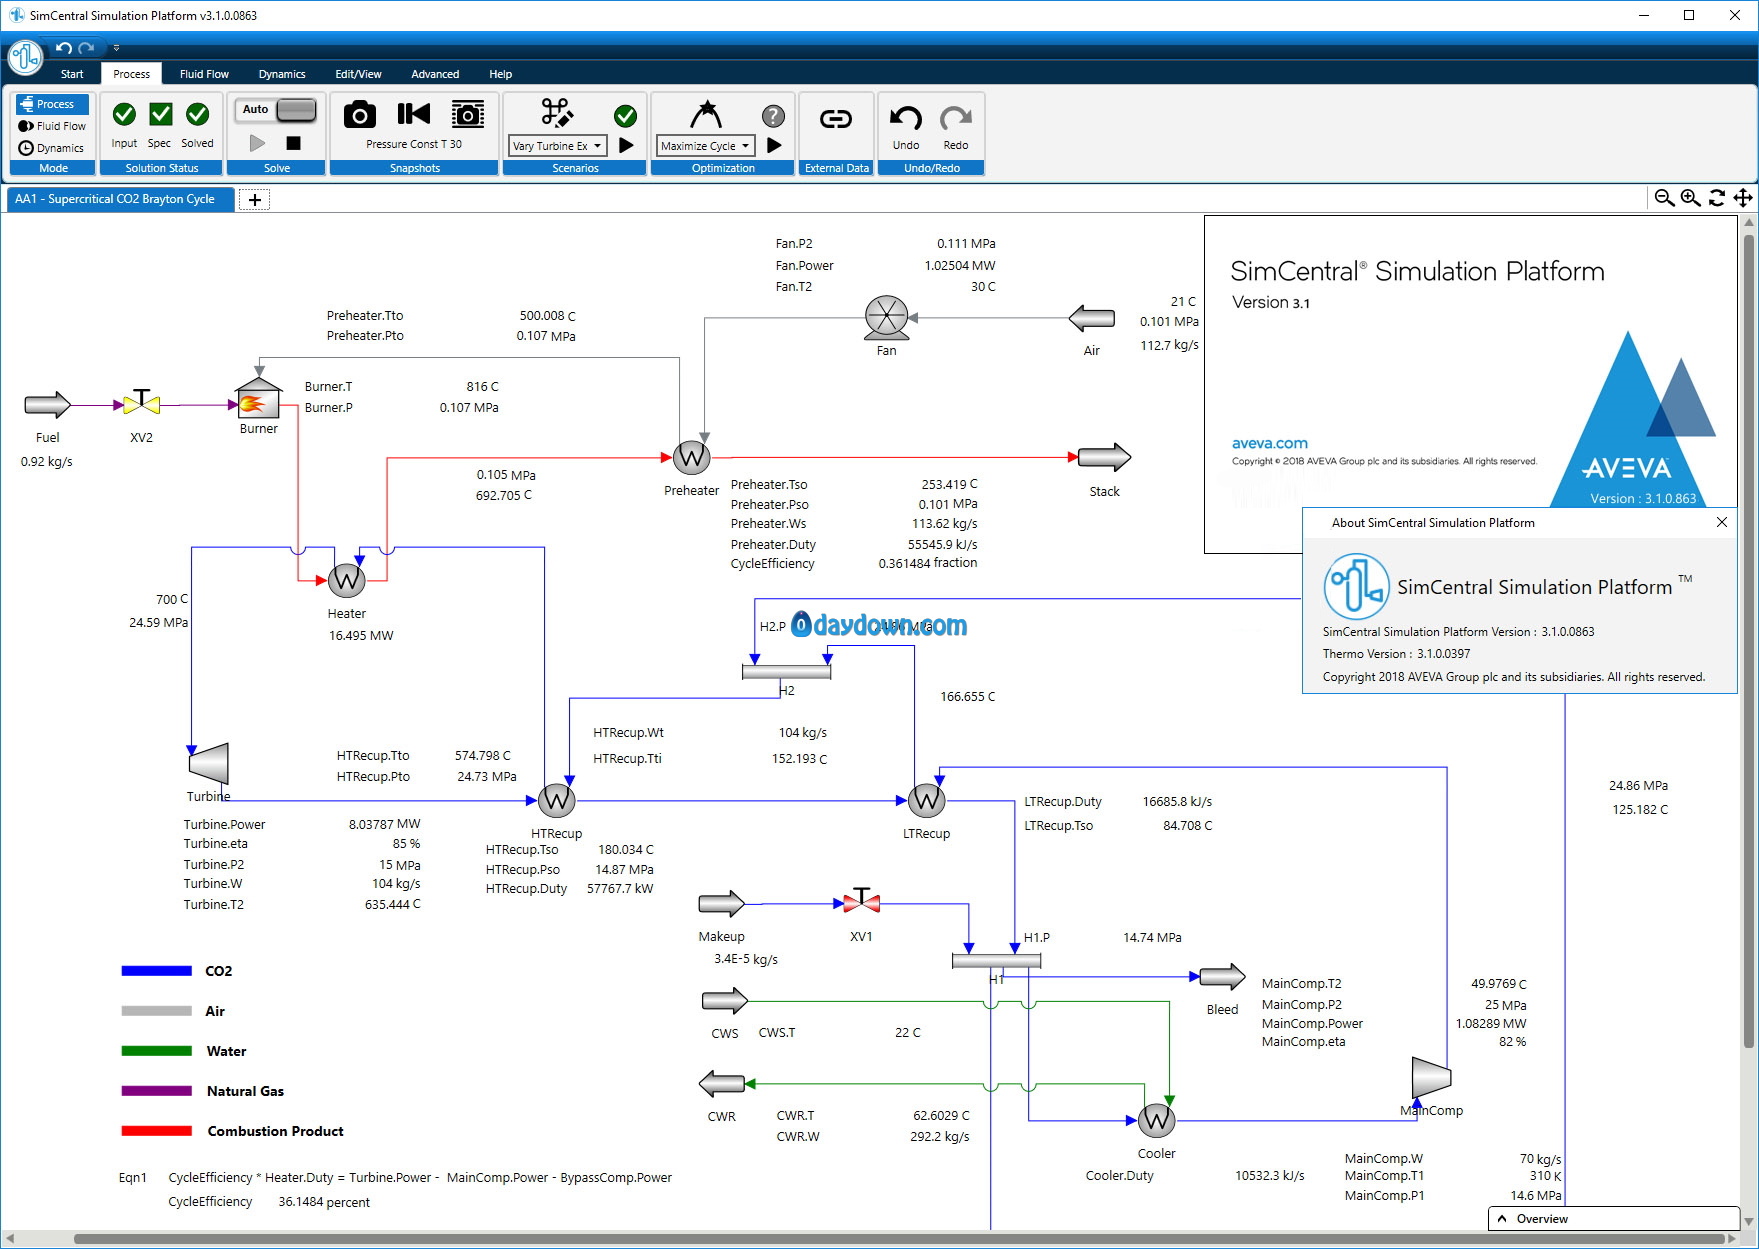Click the Solve stop button
Image resolution: width=1759 pixels, height=1249 pixels.
[293, 143]
